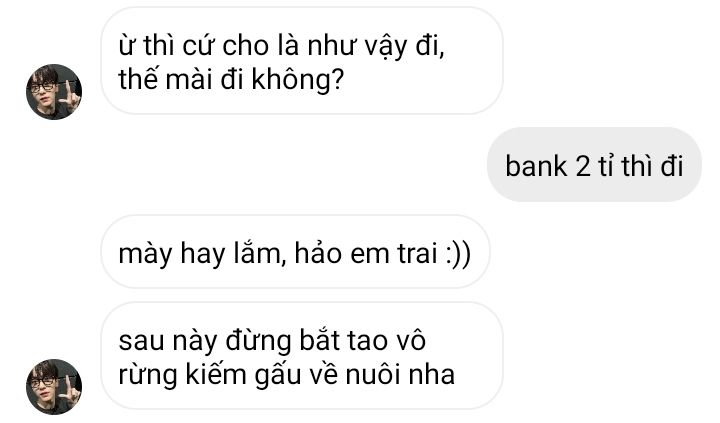720x423 pixels.
Task: Click the ":))" emoticon in the third message
Action: [x=458, y=254]
